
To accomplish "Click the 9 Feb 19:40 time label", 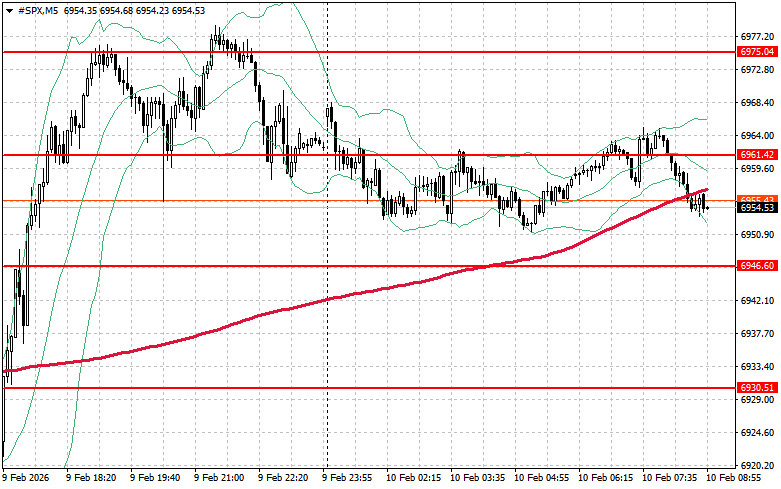I will click(x=158, y=479).
